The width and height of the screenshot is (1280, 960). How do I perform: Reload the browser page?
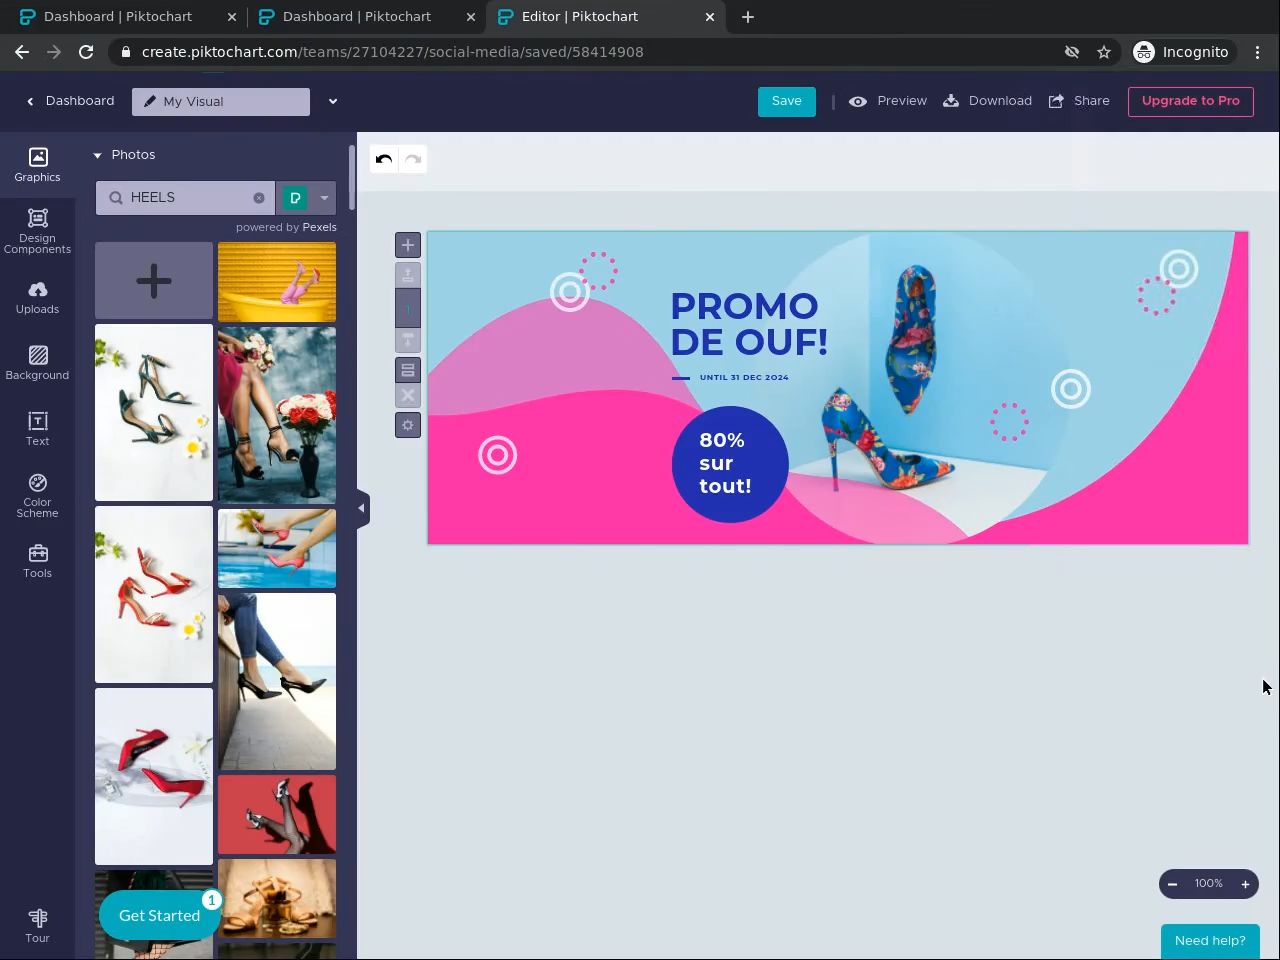click(86, 52)
